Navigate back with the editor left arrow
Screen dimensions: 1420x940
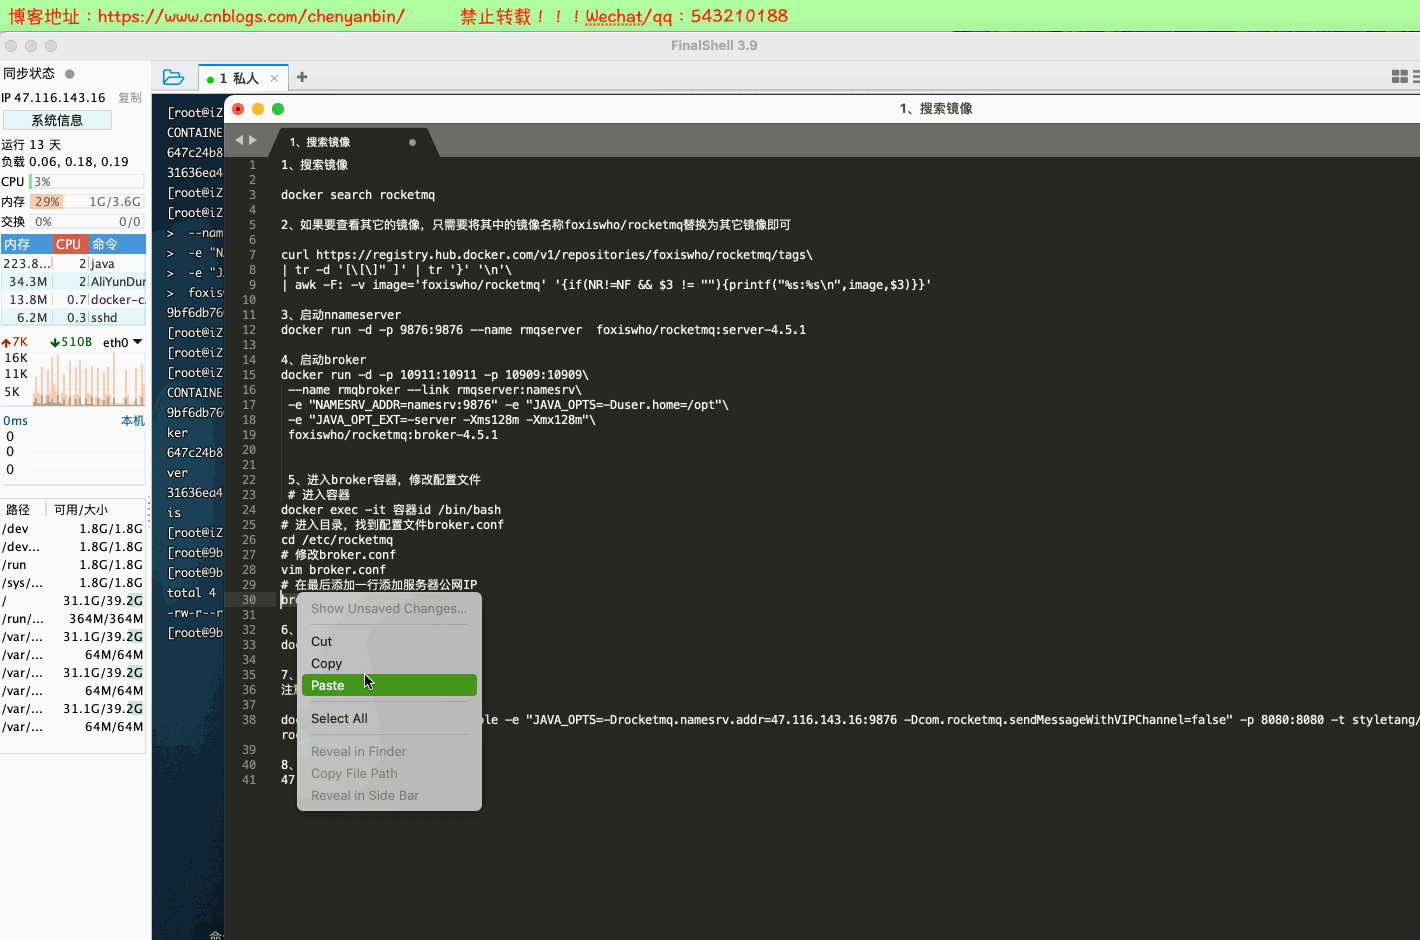(x=239, y=141)
